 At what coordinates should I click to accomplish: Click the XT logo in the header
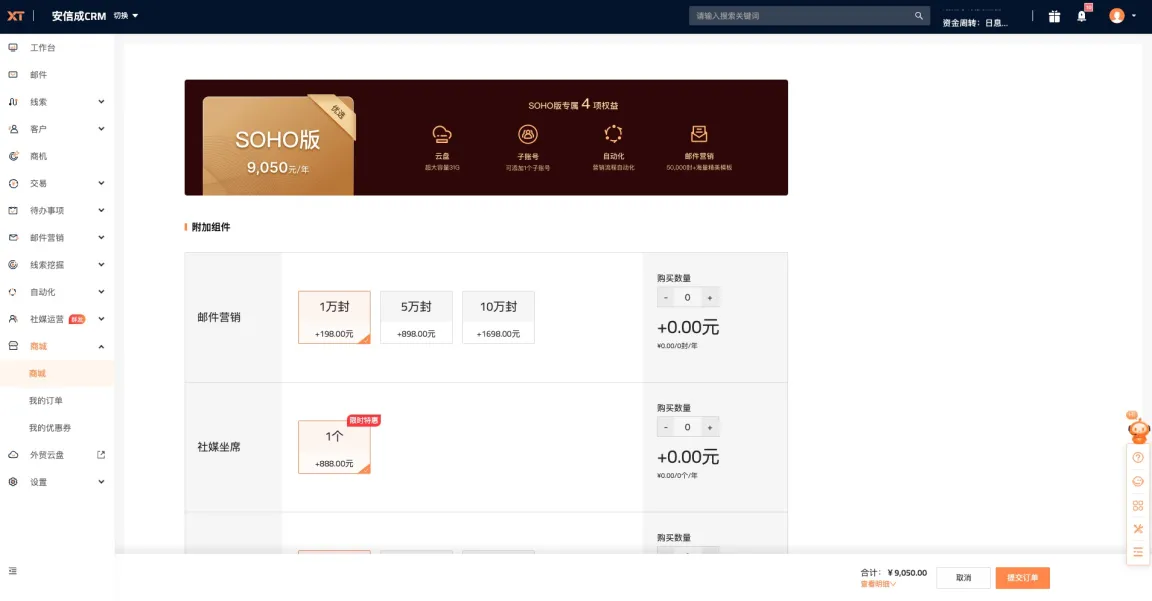(x=15, y=15)
